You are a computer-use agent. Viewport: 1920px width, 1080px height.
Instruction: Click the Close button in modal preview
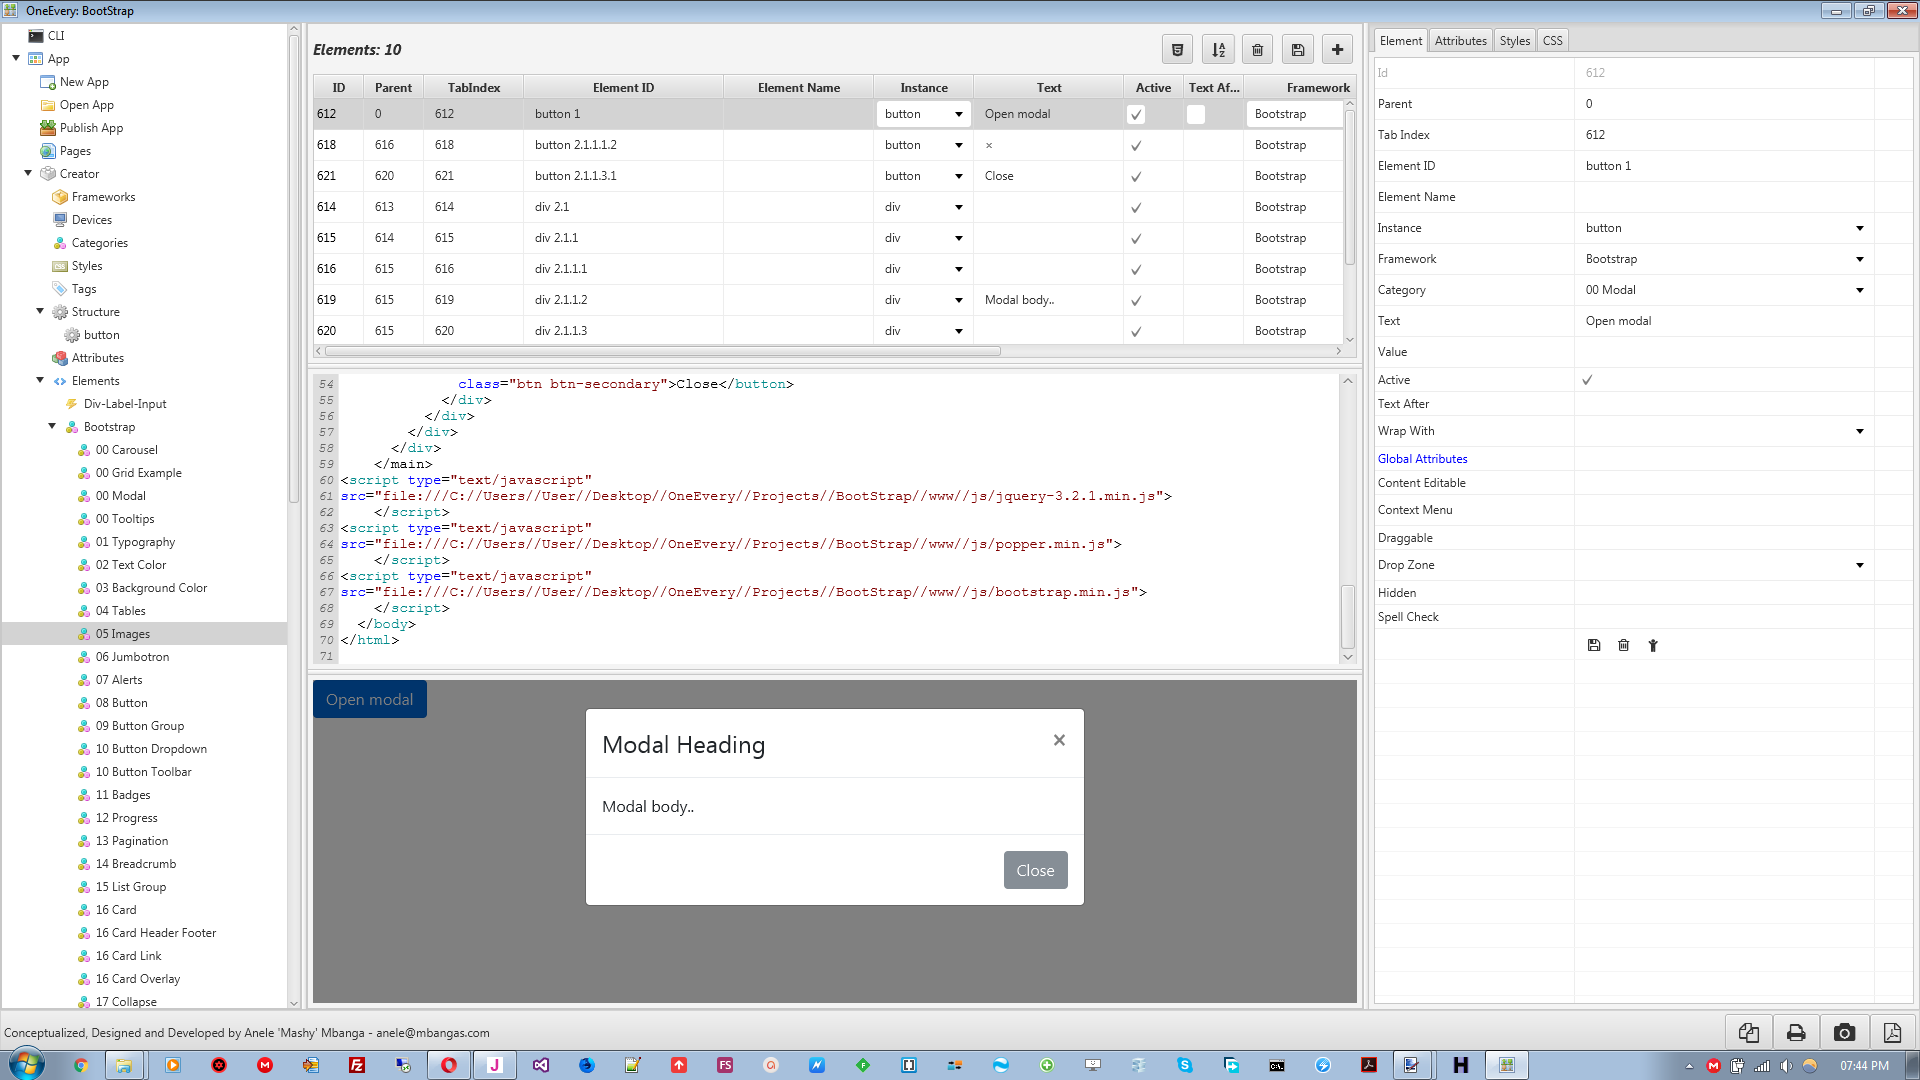1035,870
